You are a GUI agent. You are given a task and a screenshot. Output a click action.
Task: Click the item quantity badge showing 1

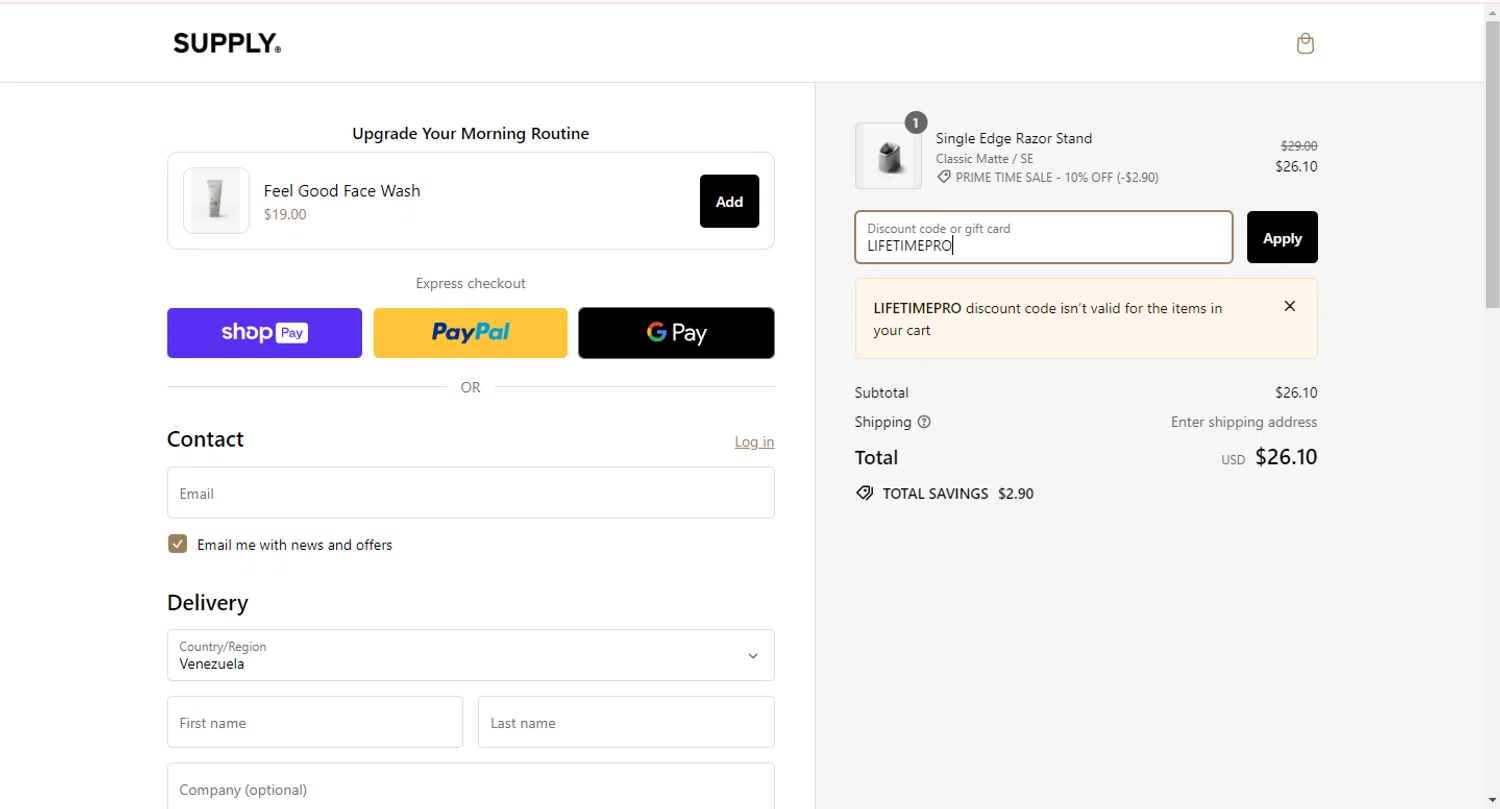click(916, 122)
